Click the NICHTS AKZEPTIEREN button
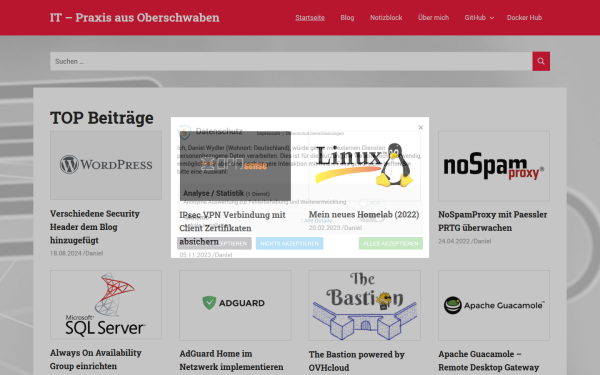The height and width of the screenshot is (375, 600). coord(289,243)
